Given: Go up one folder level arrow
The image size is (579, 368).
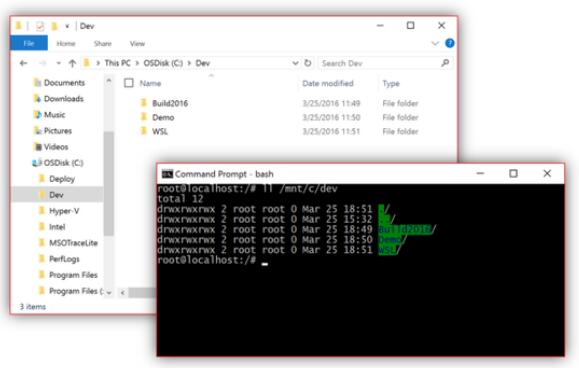Looking at the screenshot, I should pos(72,63).
